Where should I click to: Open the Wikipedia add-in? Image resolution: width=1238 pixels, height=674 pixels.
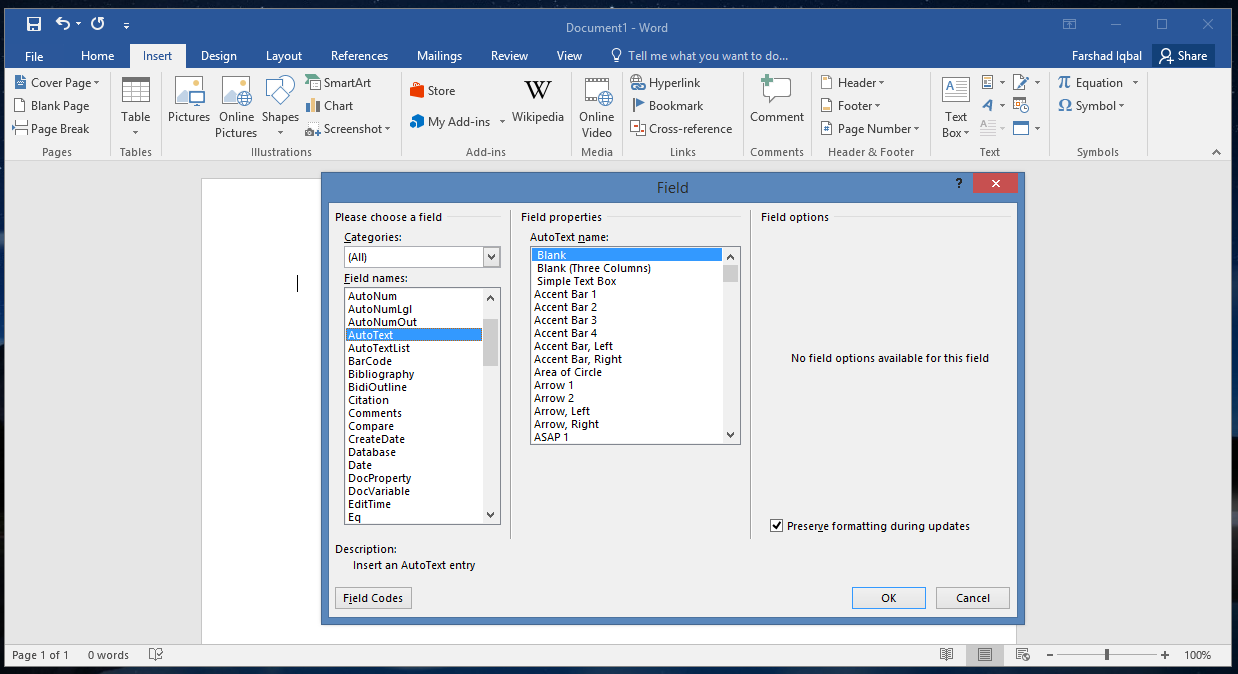538,103
